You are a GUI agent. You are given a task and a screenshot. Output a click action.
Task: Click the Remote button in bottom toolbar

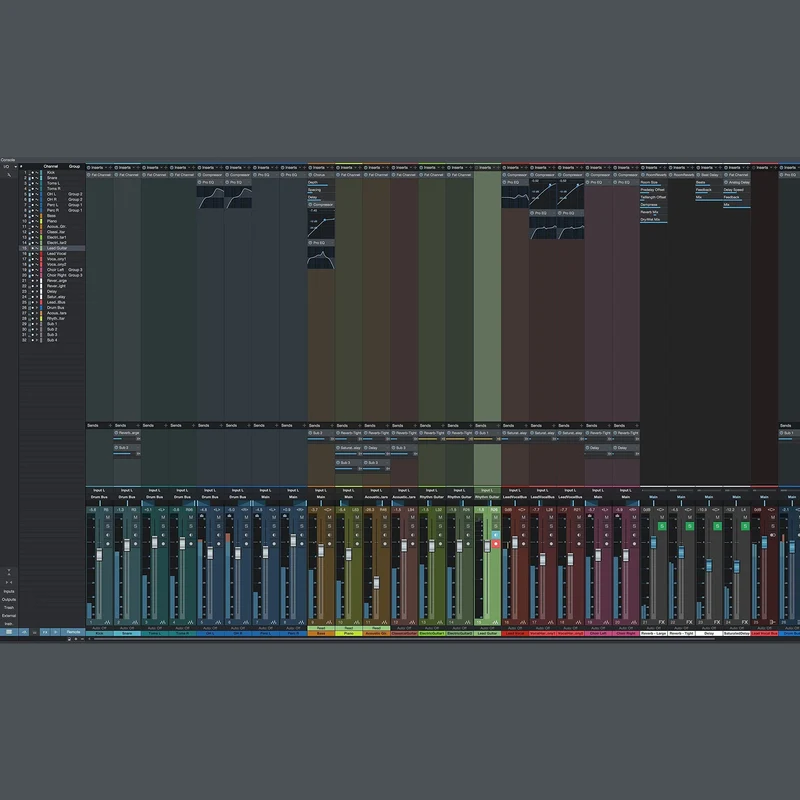tap(73, 632)
